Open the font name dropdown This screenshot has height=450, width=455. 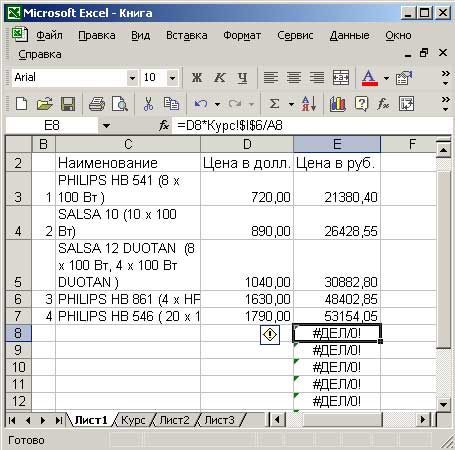coord(132,78)
